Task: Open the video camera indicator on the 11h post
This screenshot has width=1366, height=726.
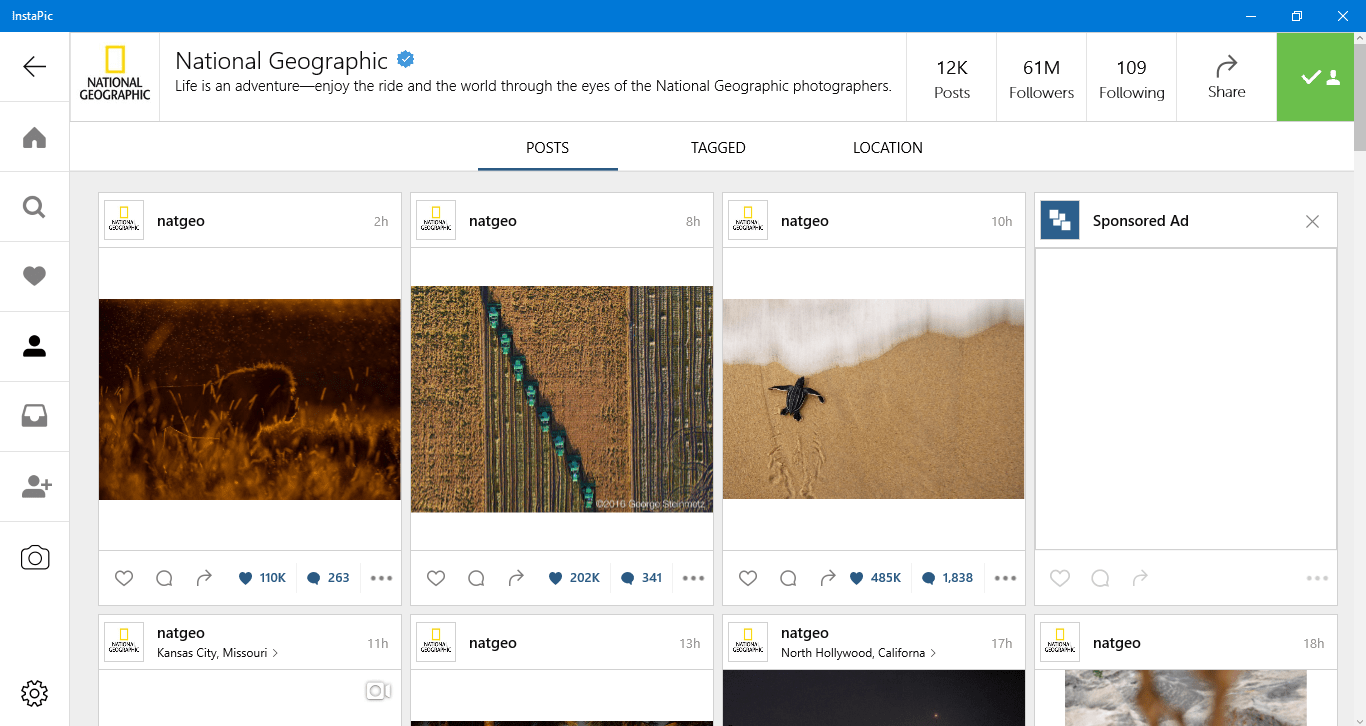Action: coord(378,690)
